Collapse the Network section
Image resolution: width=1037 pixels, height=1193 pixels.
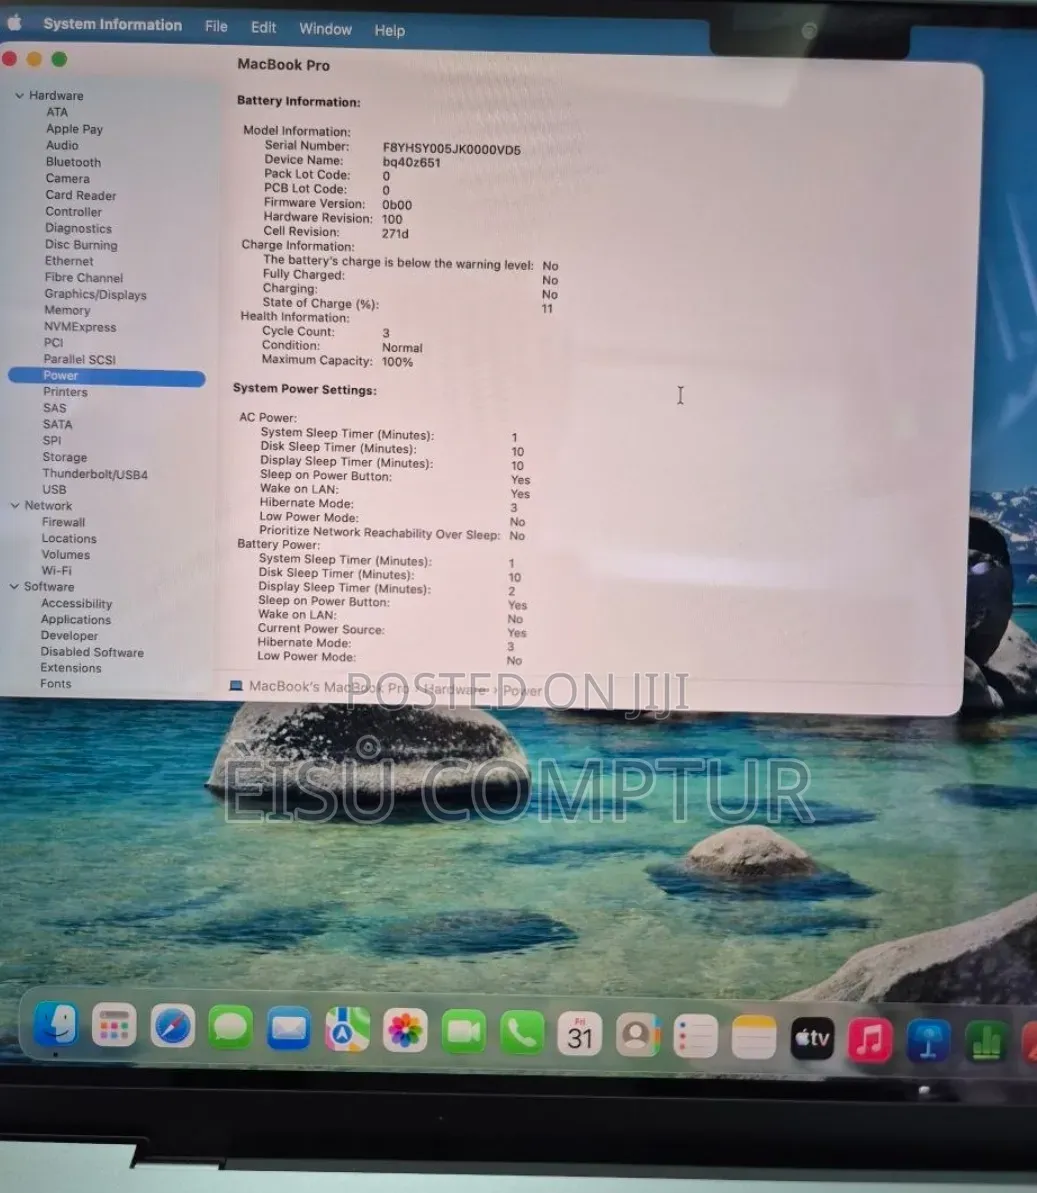14,505
